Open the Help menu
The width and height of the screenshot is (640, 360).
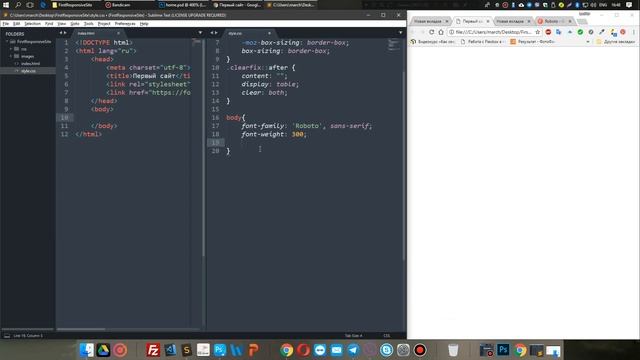144,24
